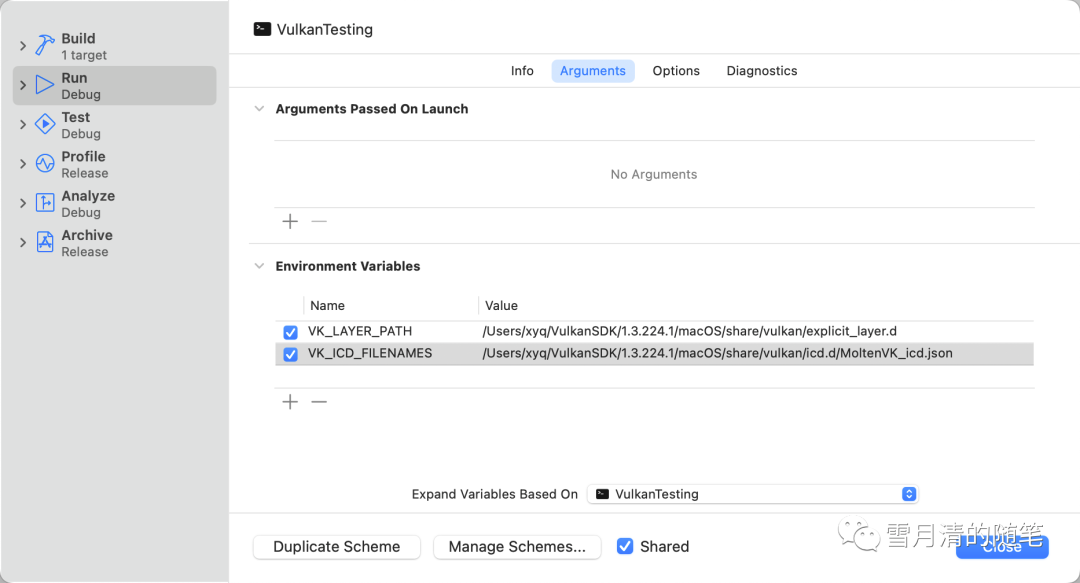
Task: Click the Test diamond icon
Action: (x=45, y=124)
